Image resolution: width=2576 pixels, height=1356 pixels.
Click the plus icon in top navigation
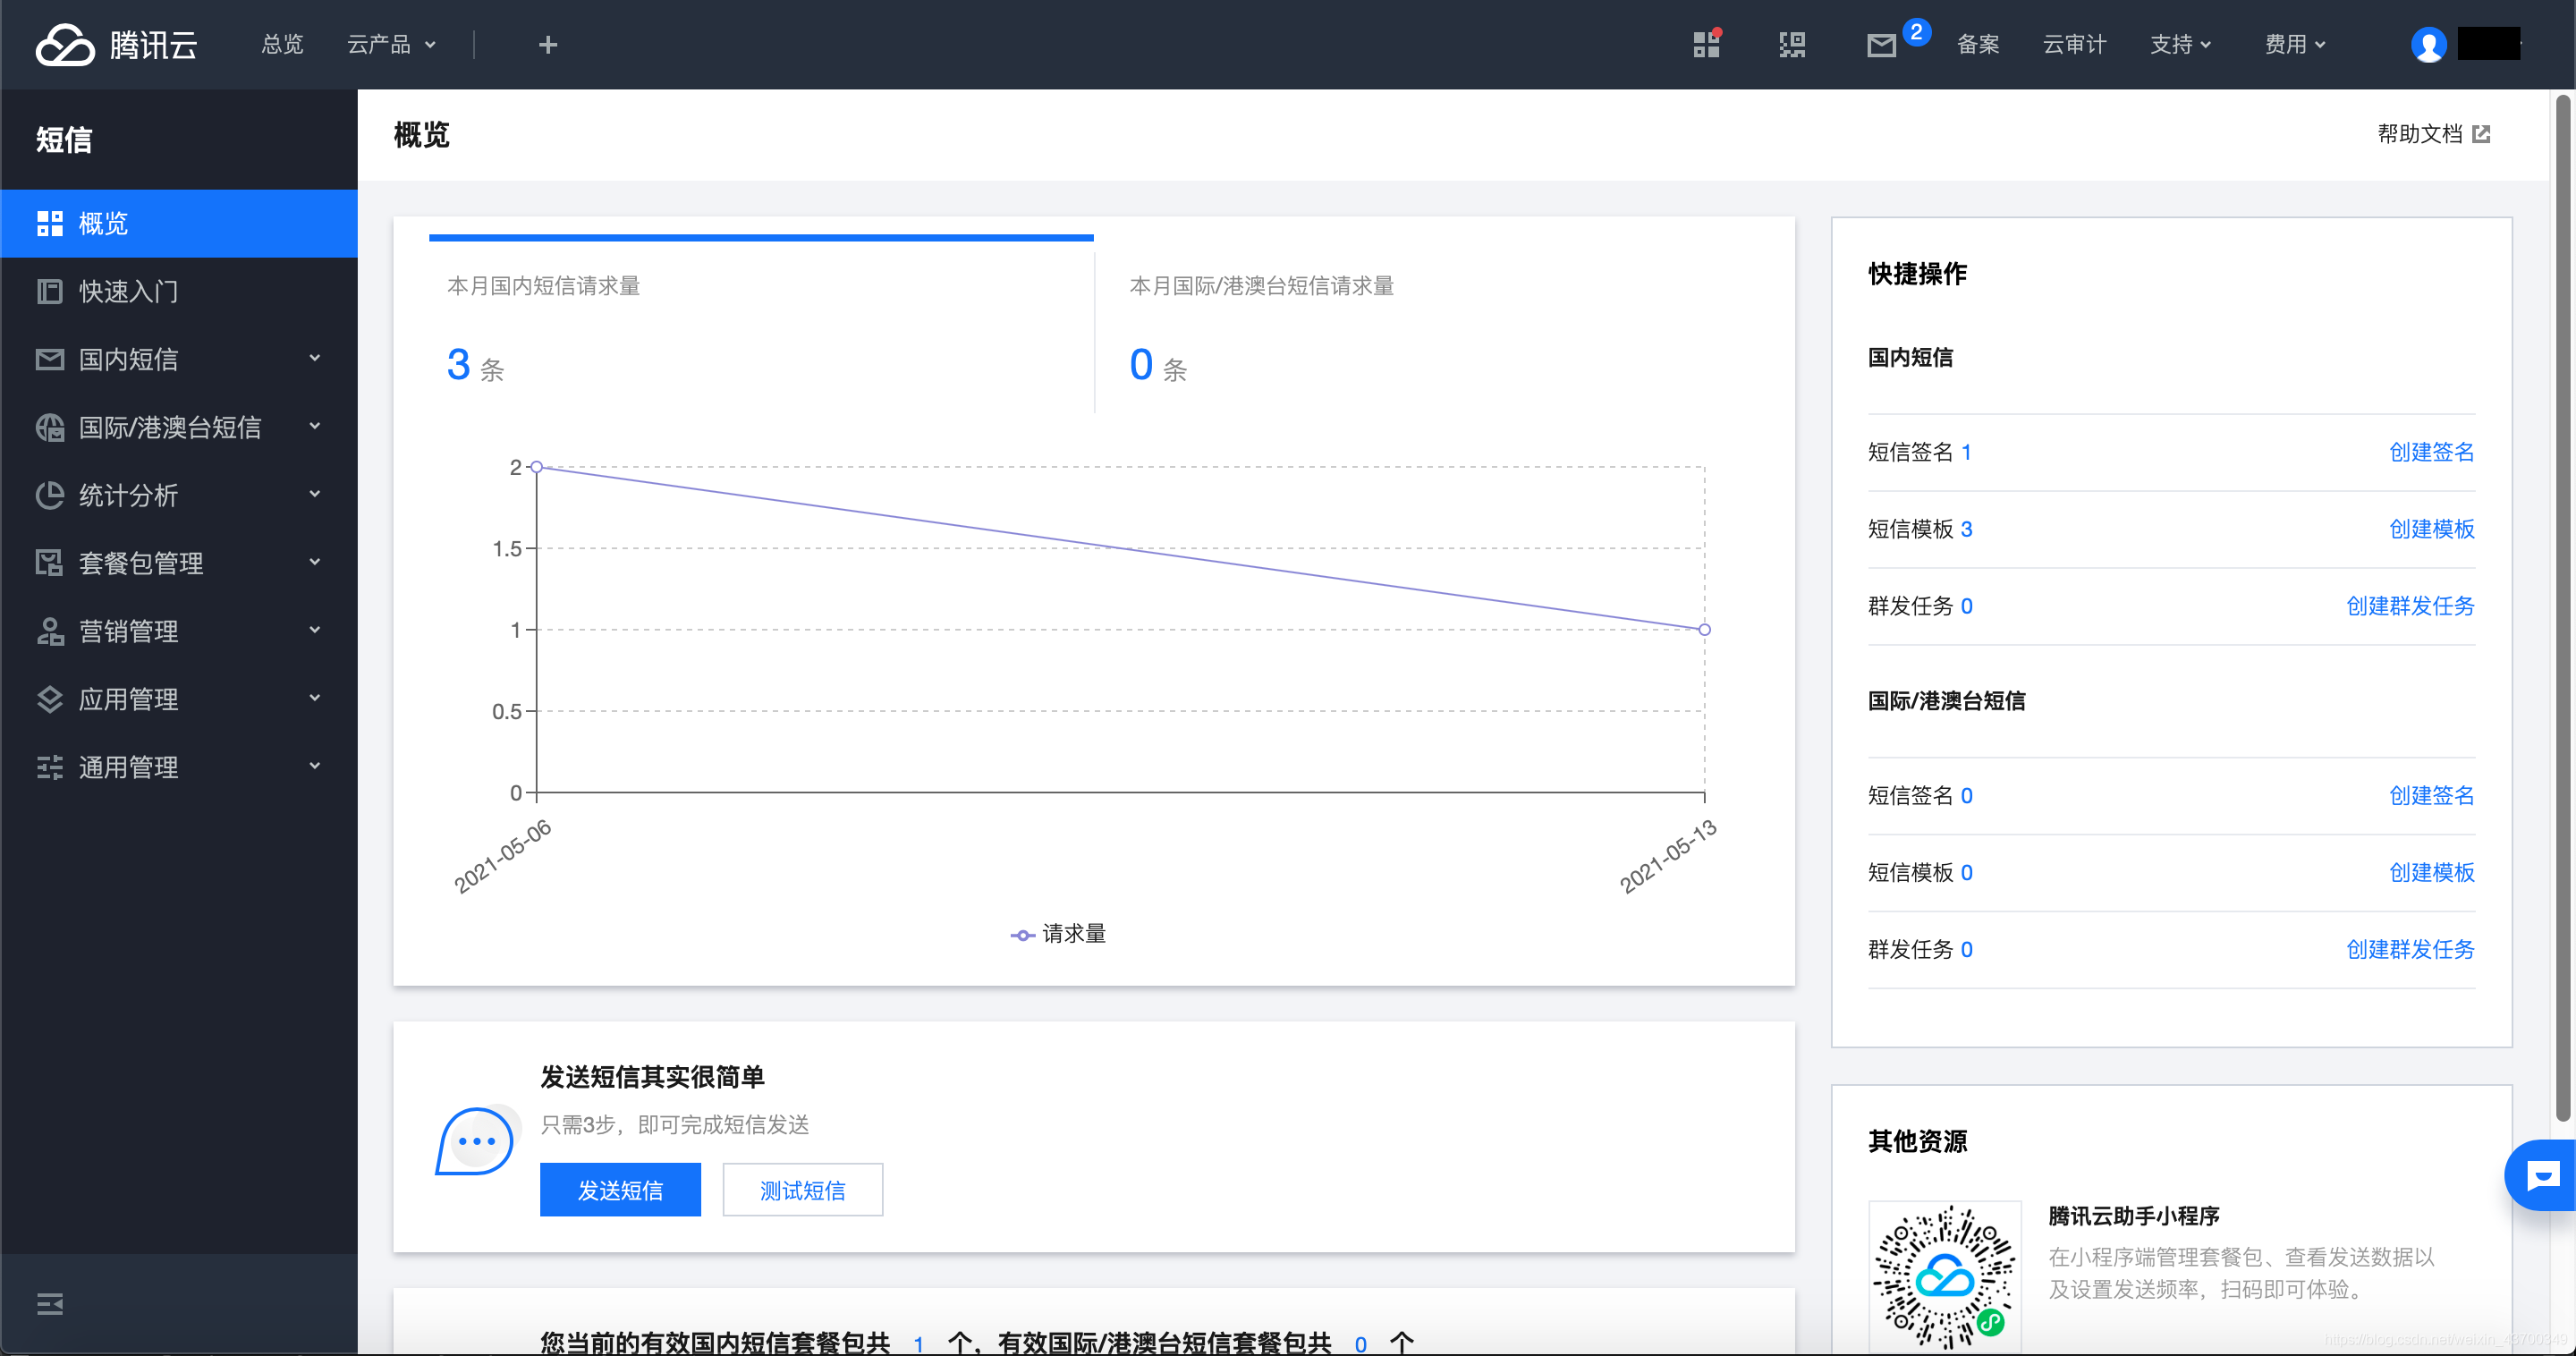pos(547,45)
